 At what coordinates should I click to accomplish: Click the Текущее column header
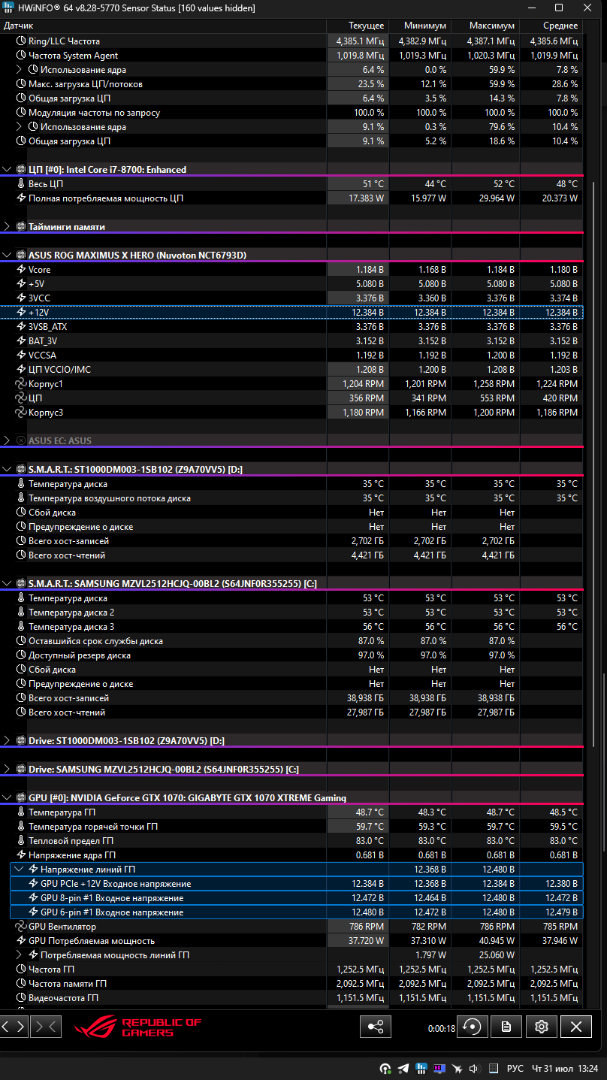click(358, 25)
